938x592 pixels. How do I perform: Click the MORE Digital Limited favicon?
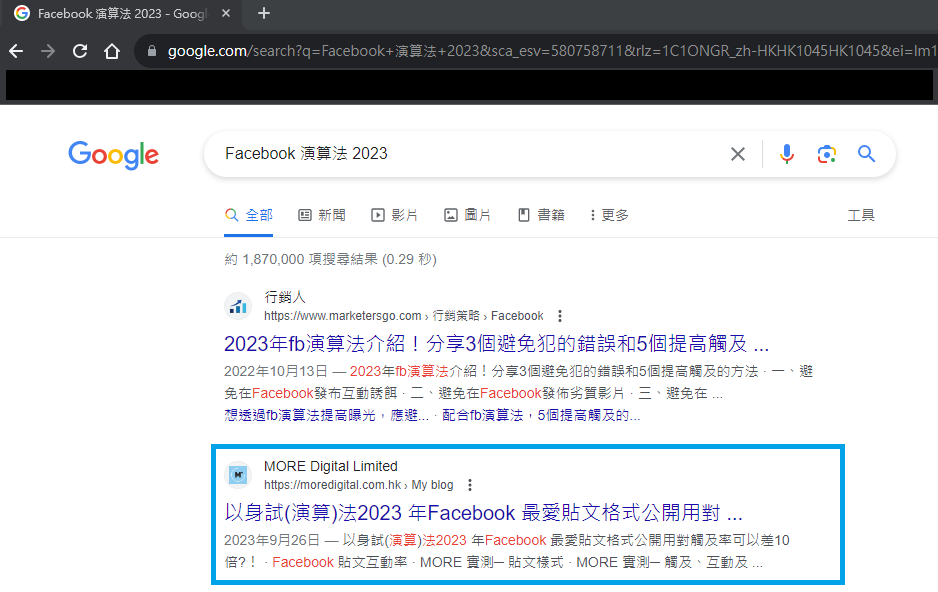[x=238, y=475]
